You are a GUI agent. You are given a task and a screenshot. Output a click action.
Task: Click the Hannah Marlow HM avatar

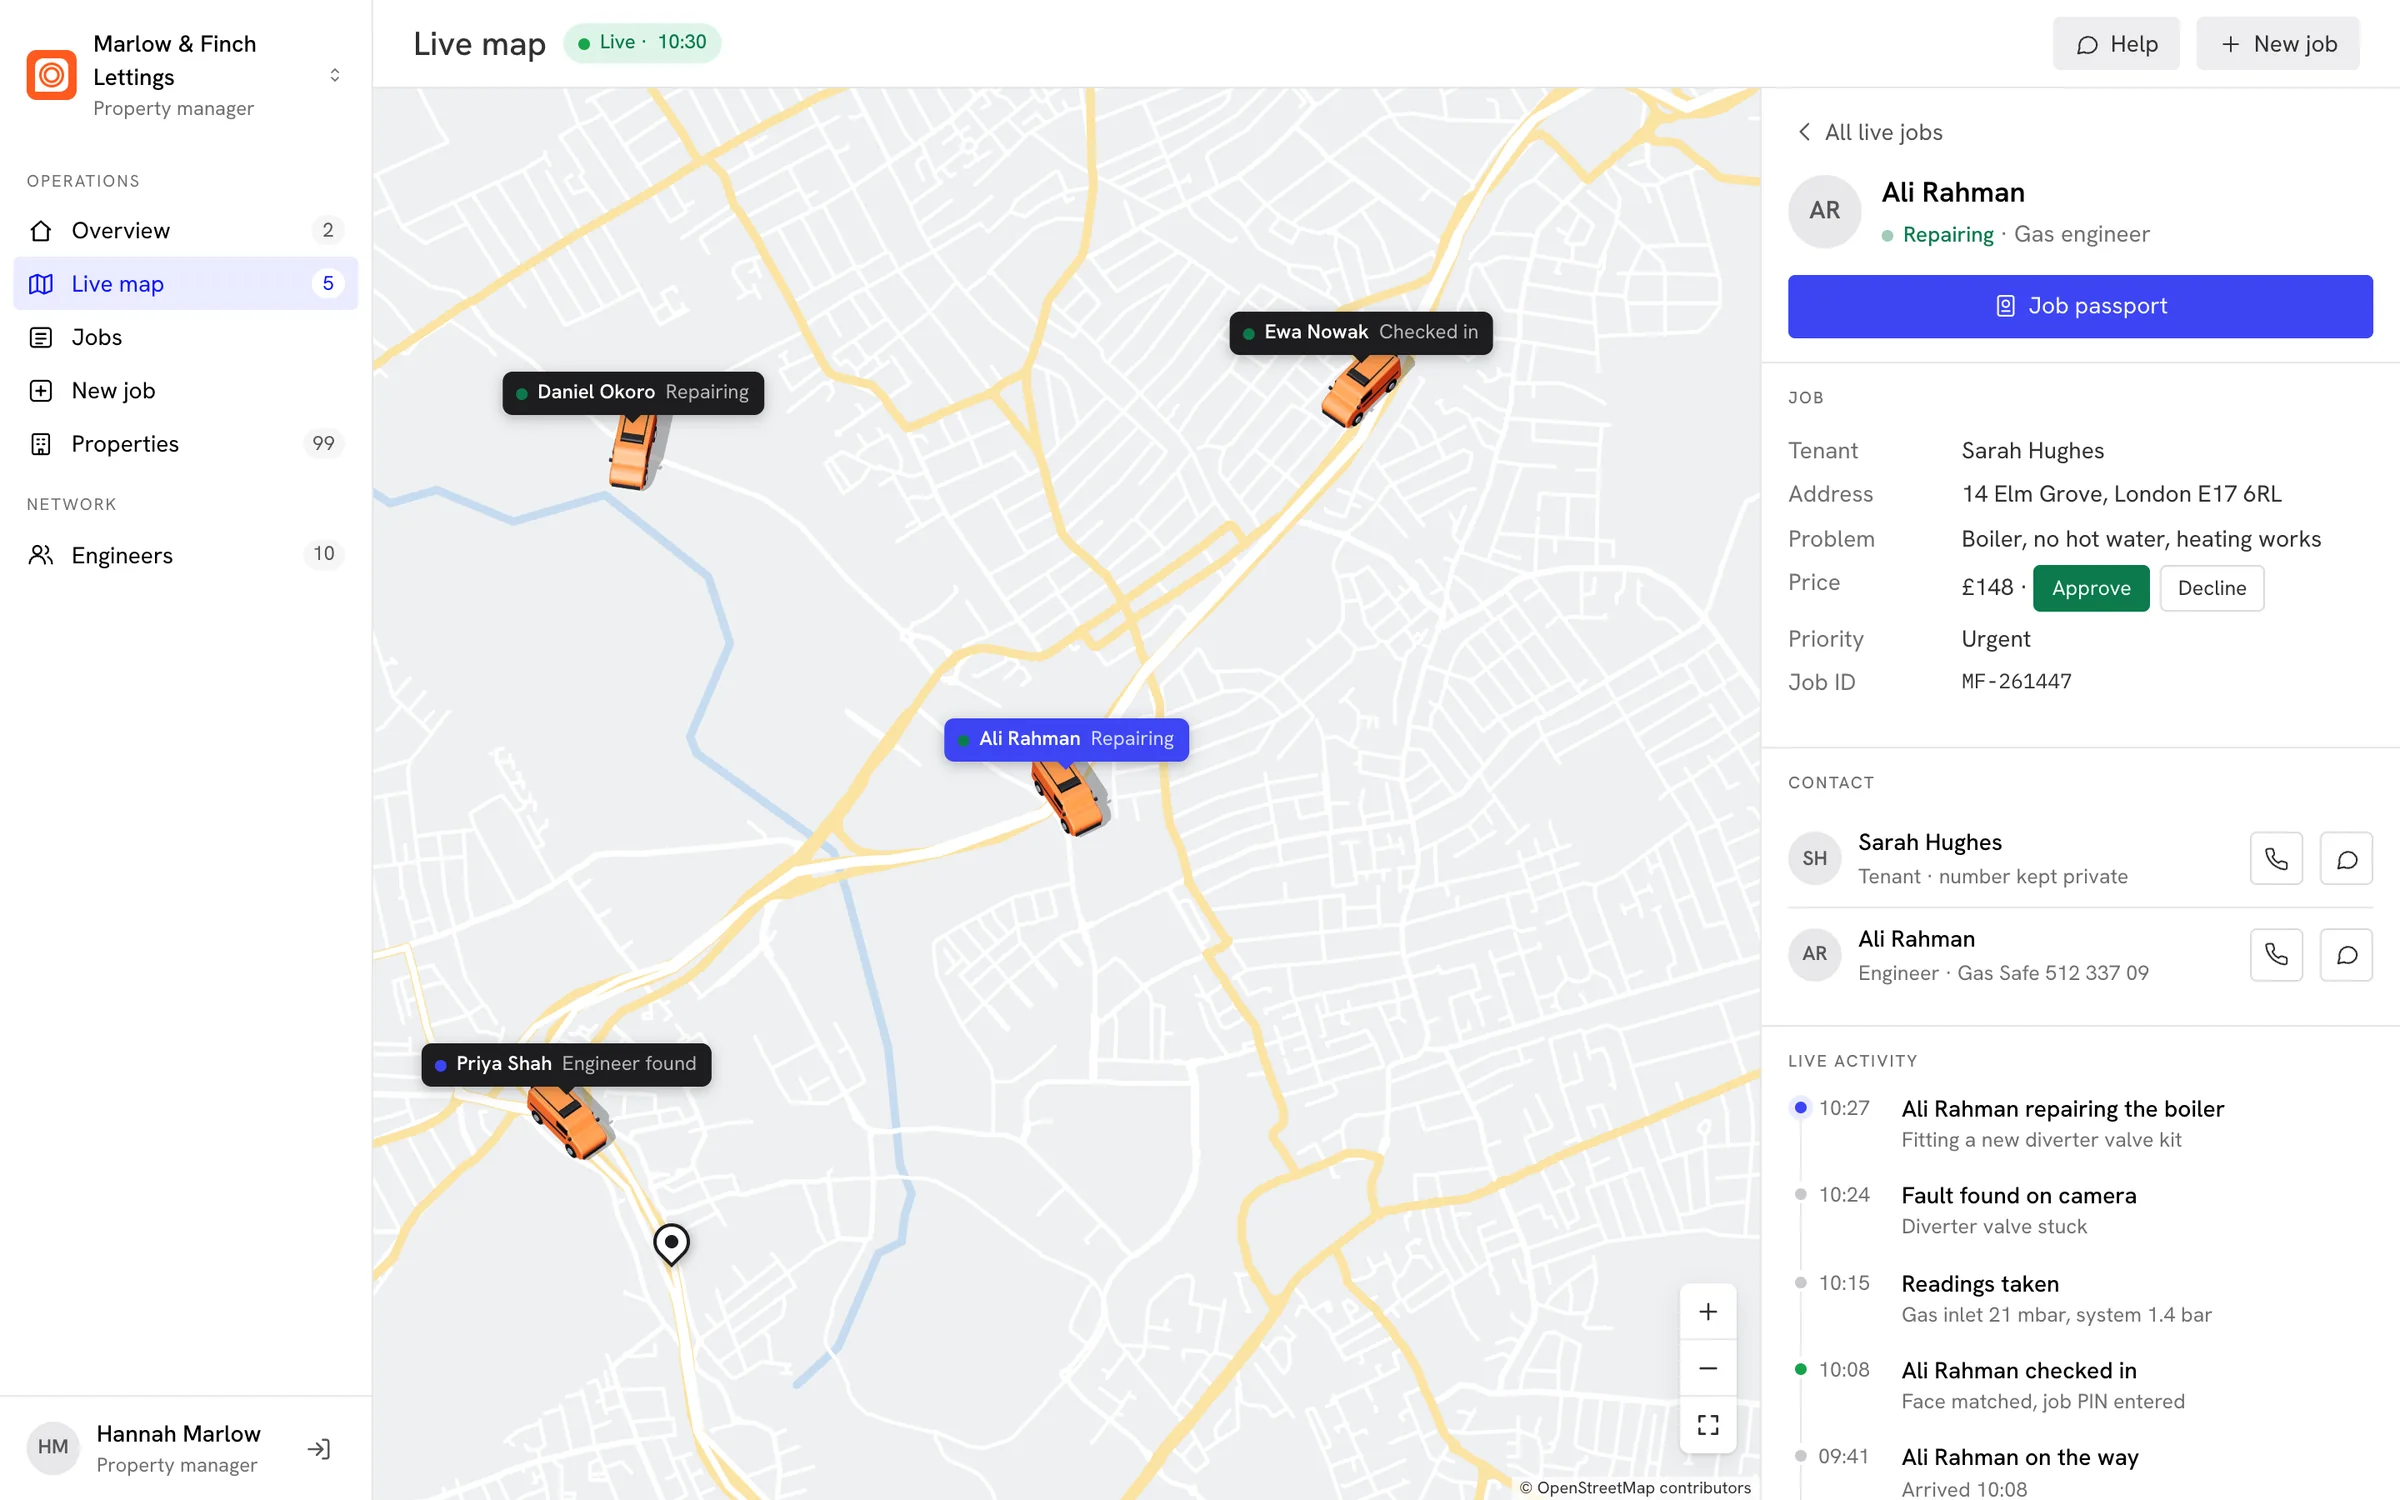(53, 1447)
